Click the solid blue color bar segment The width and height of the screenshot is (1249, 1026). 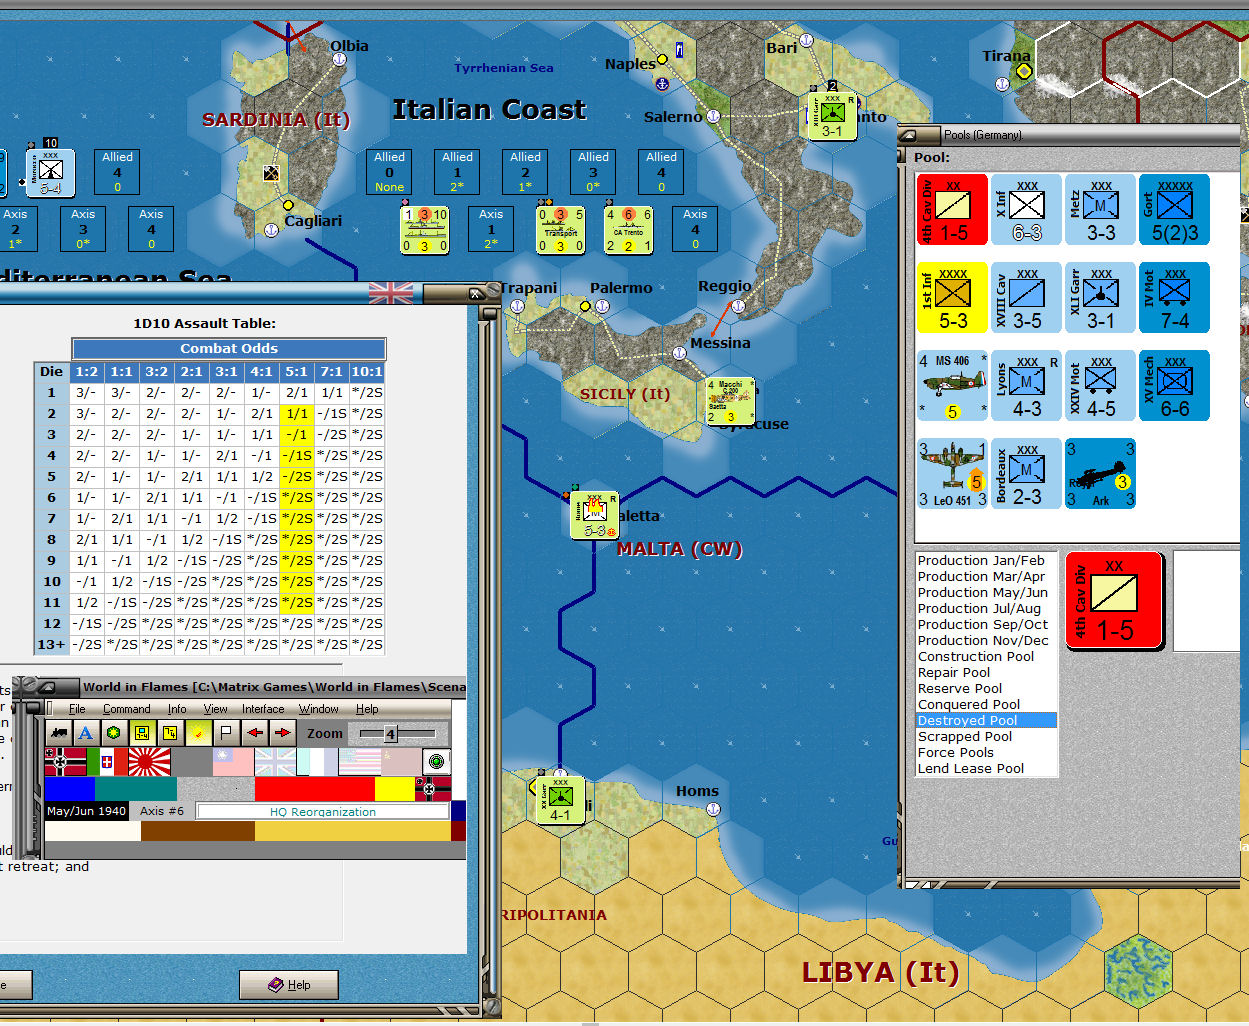[70, 790]
